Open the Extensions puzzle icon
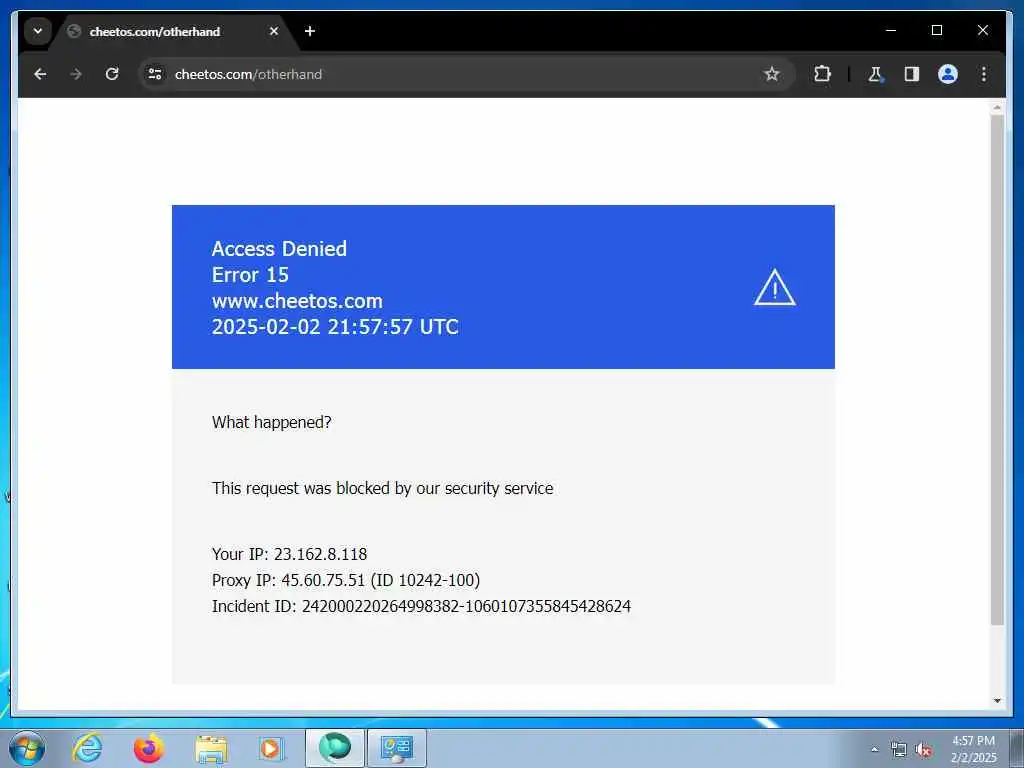The width and height of the screenshot is (1024, 768). coord(822,74)
